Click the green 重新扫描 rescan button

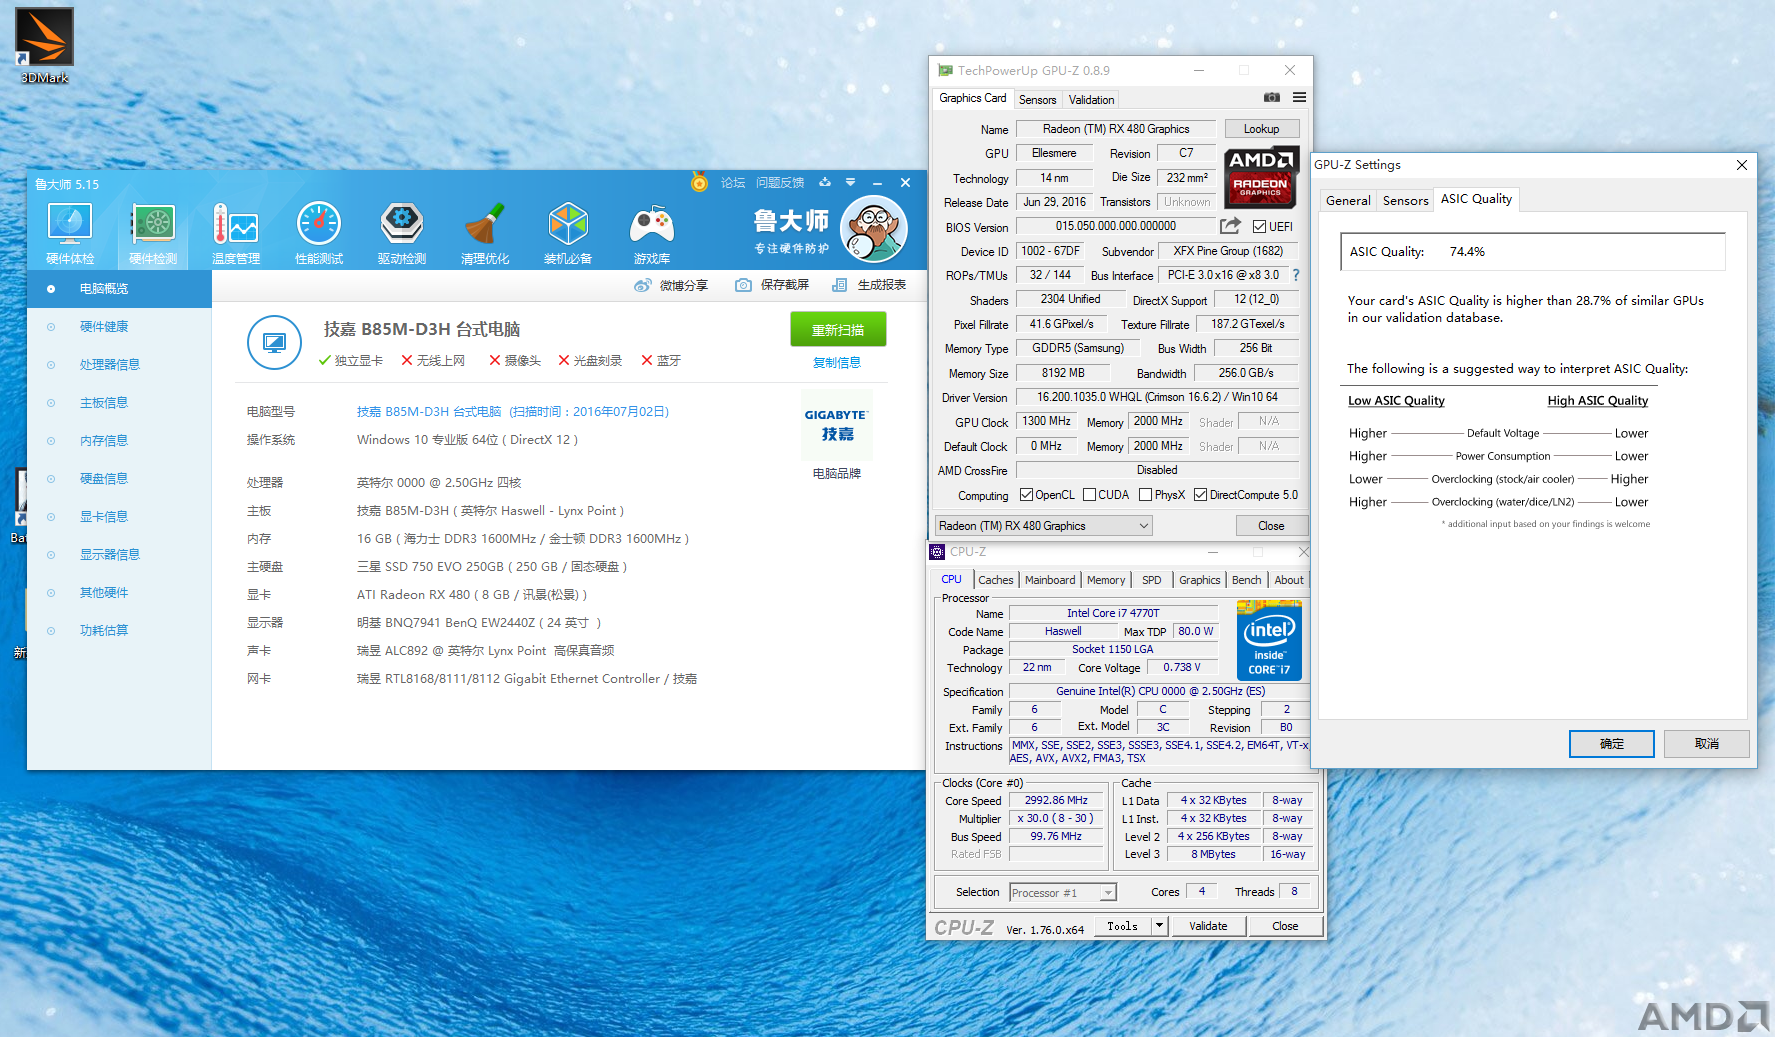[838, 330]
